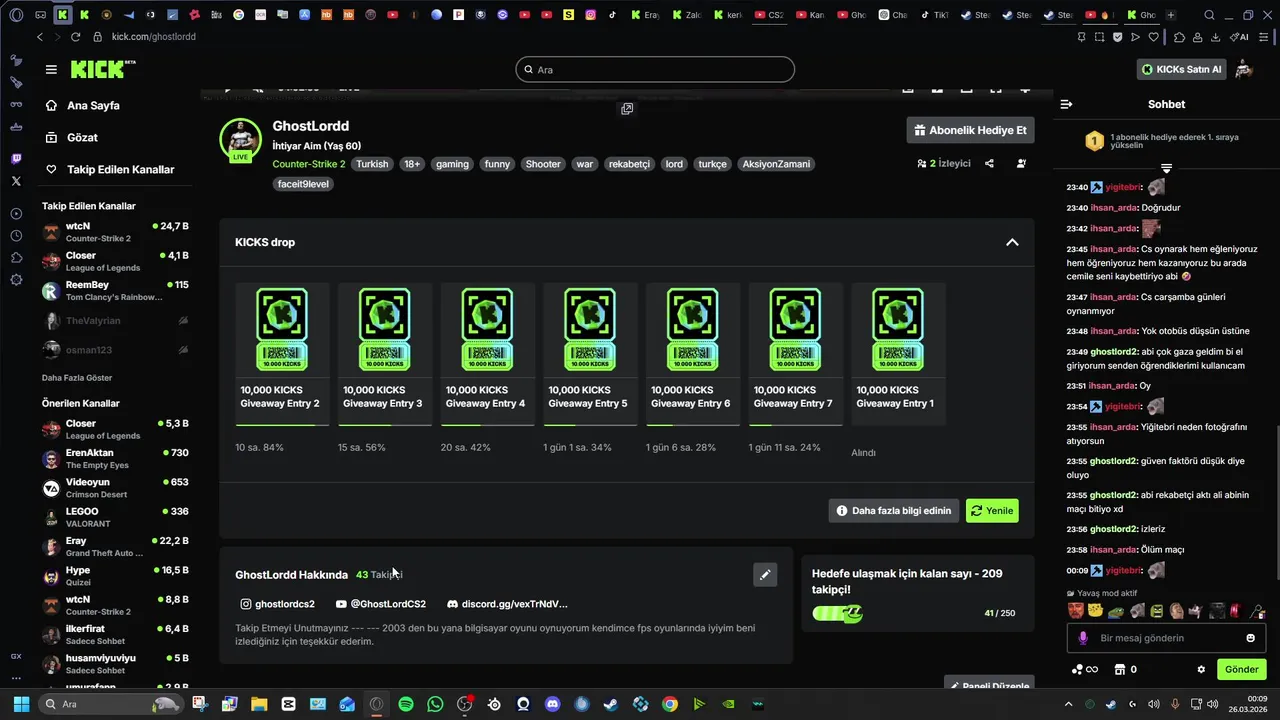This screenshot has width=1280, height=720.
Task: Click Giveaway Entry 3 progress bar
Action: pyautogui.click(x=385, y=425)
